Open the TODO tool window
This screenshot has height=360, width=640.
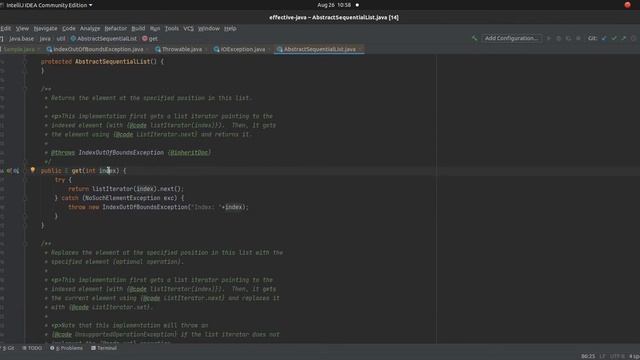point(32,348)
